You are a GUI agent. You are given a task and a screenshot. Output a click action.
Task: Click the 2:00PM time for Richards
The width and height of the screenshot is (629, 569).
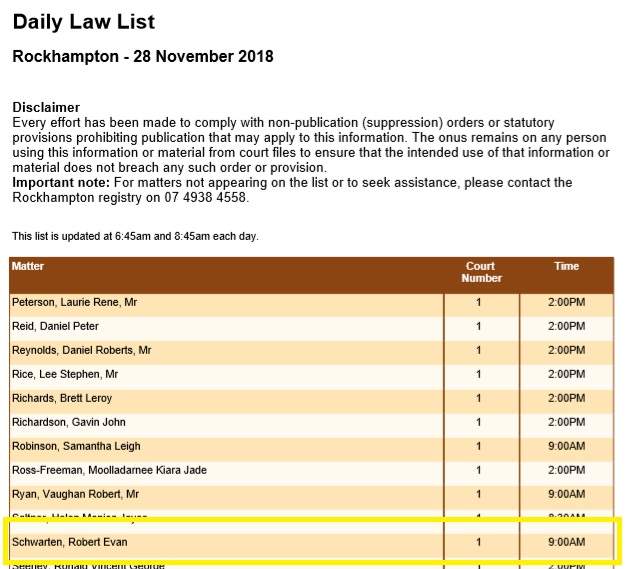click(x=566, y=398)
